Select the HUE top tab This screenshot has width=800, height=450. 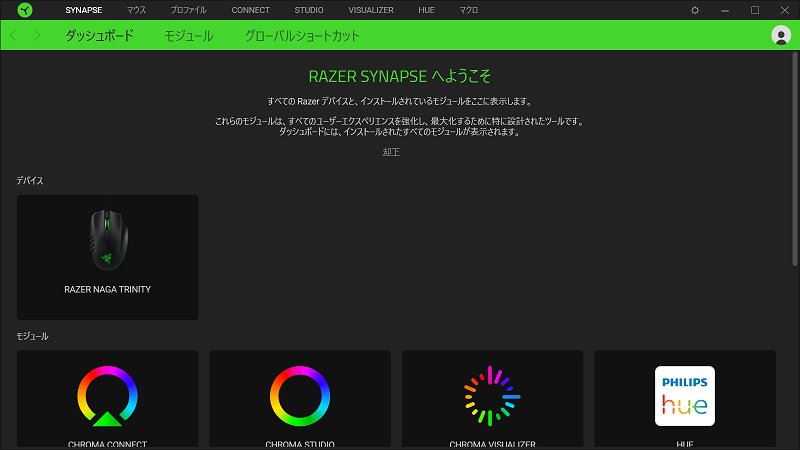pos(428,10)
